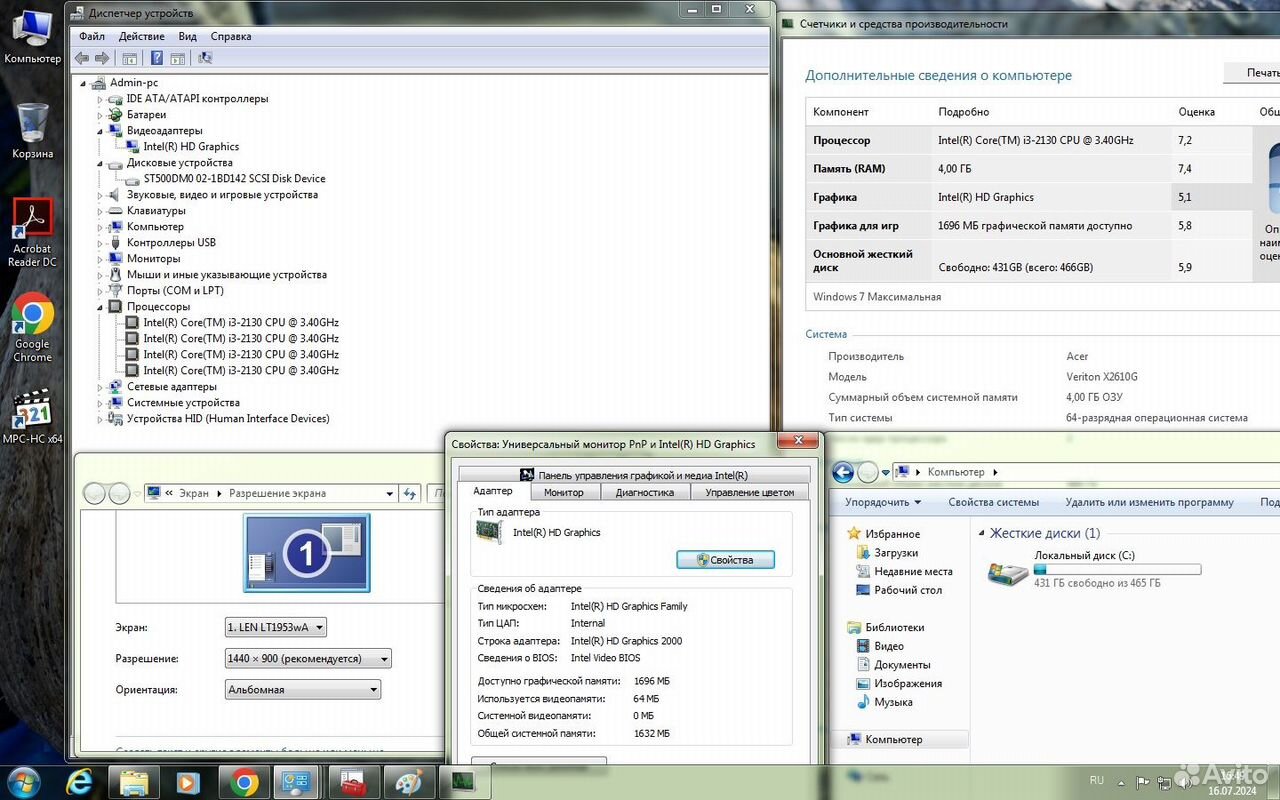Click the Процессор row in performance table
This screenshot has height=800, width=1280.
[1028, 141]
